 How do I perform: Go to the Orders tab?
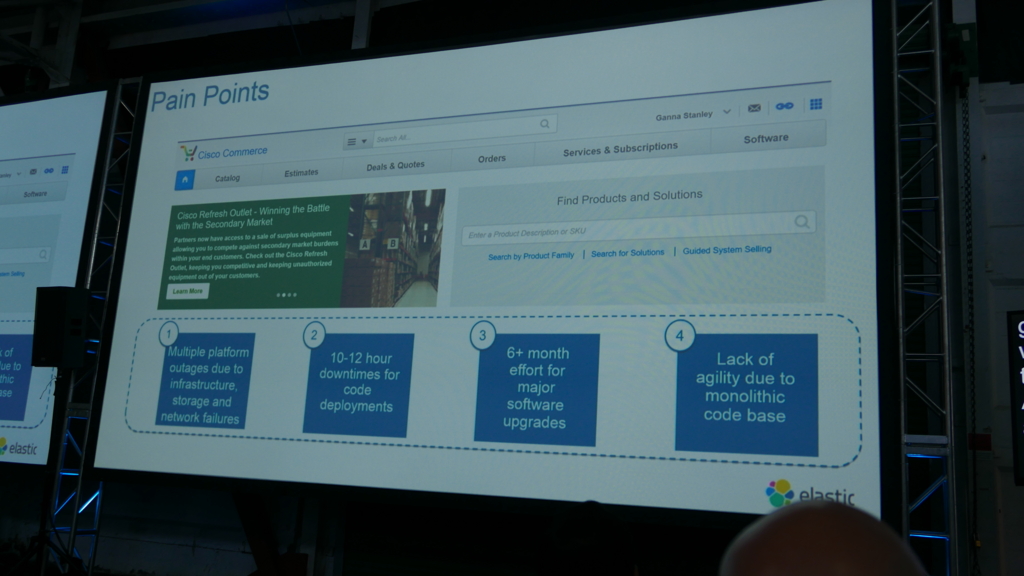tap(491, 159)
